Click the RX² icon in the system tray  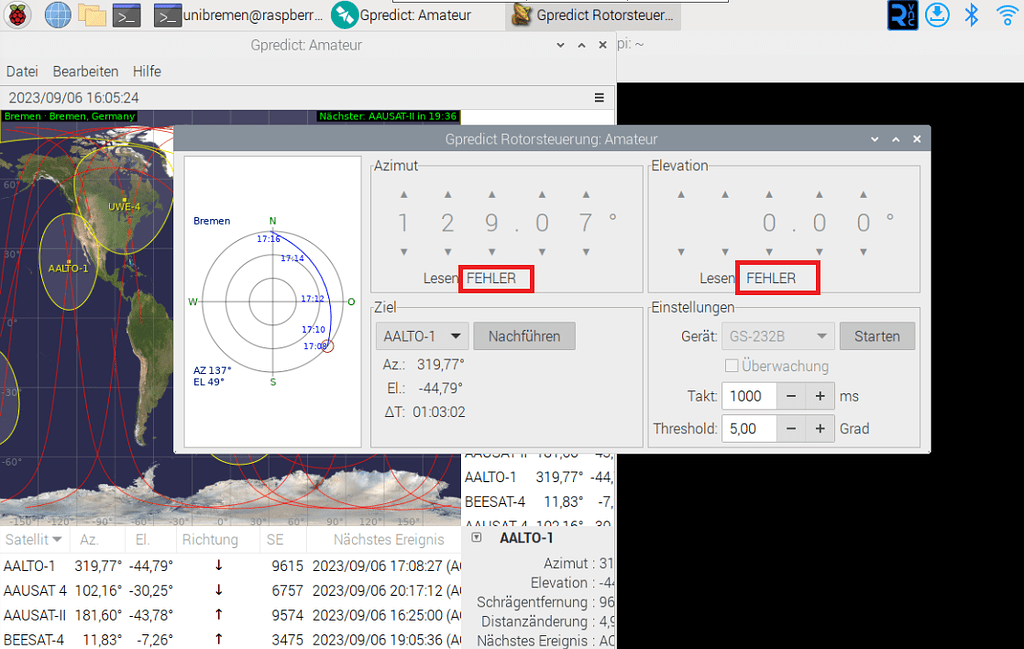click(x=902, y=14)
